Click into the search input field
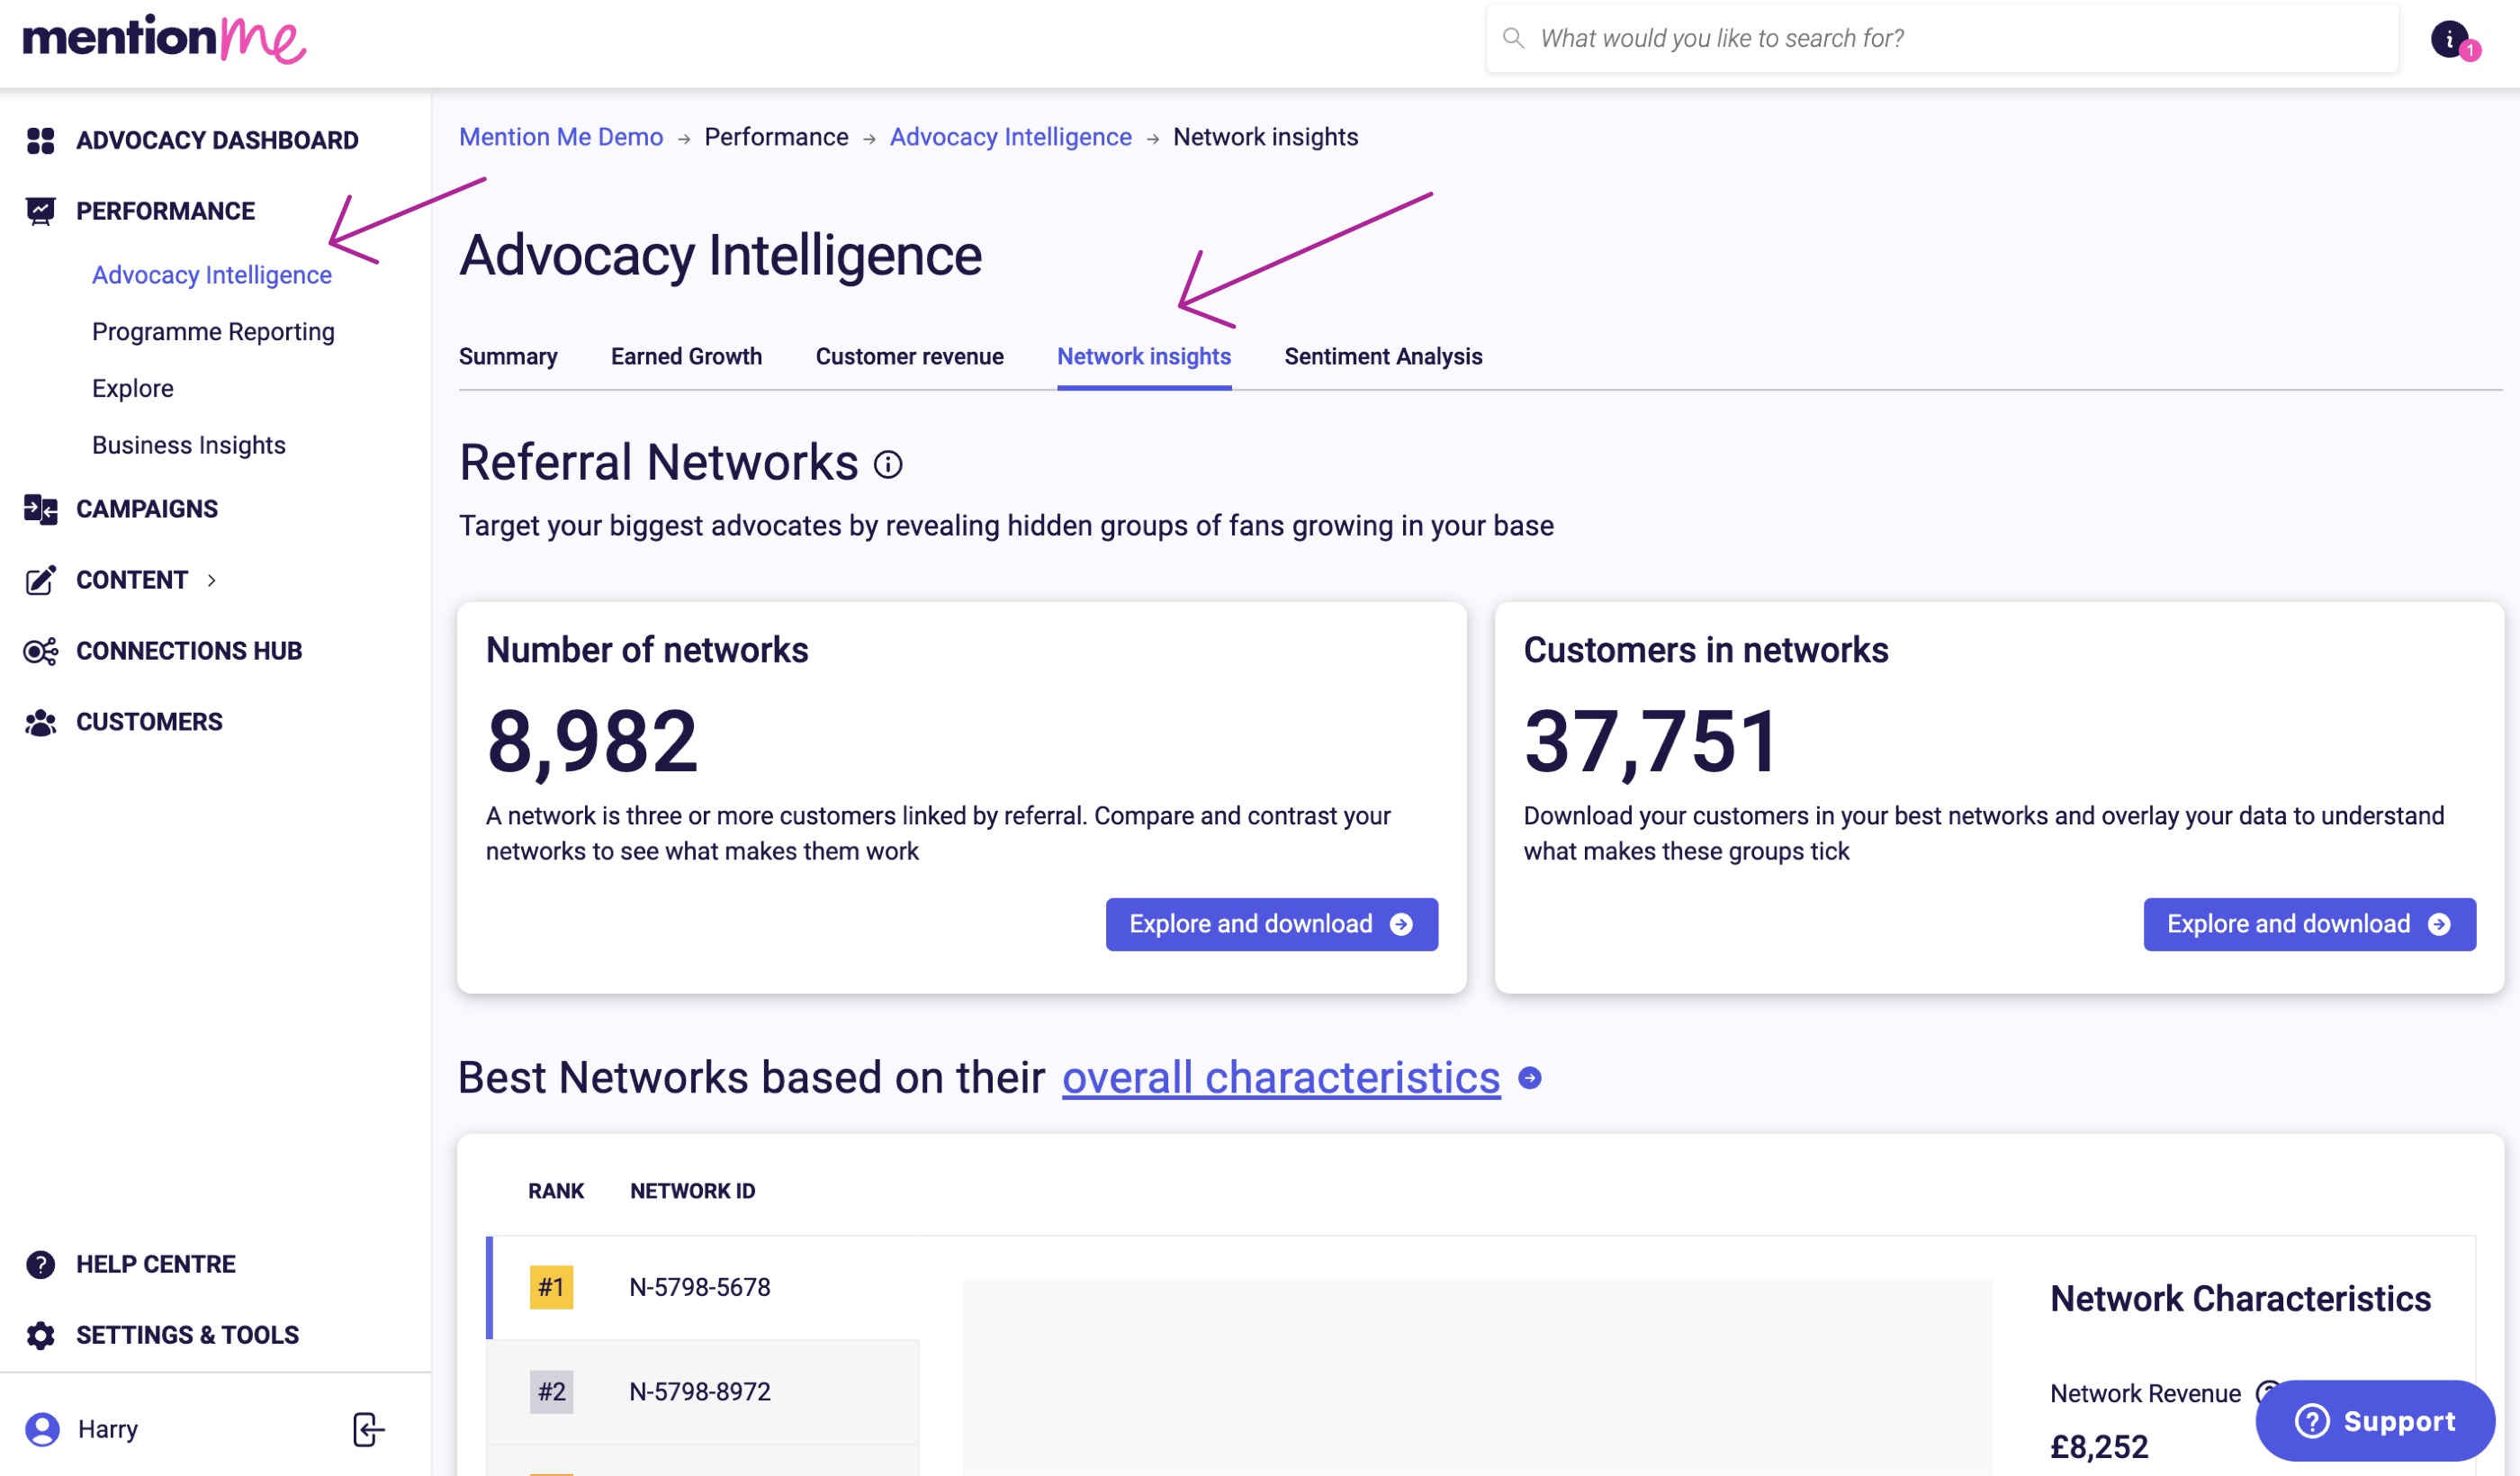The width and height of the screenshot is (2520, 1476). [1942, 38]
